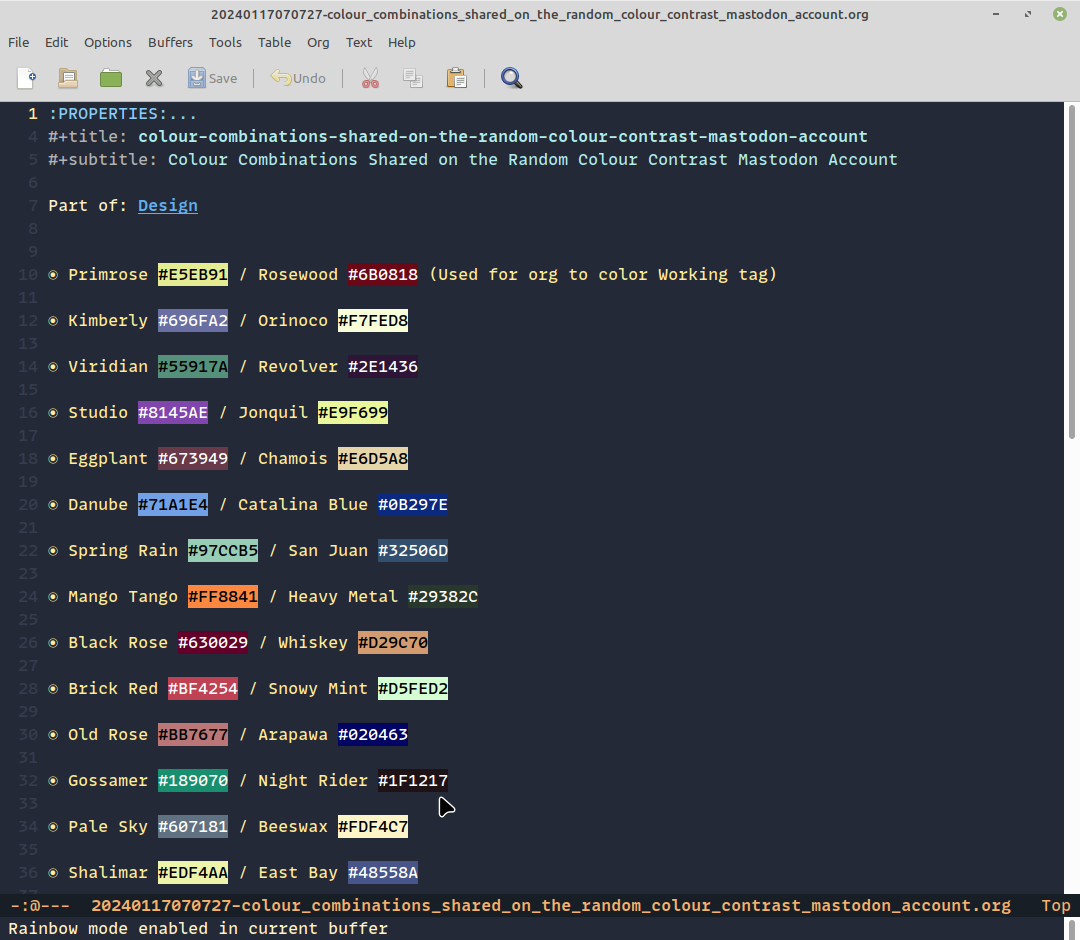Undo the last change
Screen dimensions: 1080x940
[298, 78]
